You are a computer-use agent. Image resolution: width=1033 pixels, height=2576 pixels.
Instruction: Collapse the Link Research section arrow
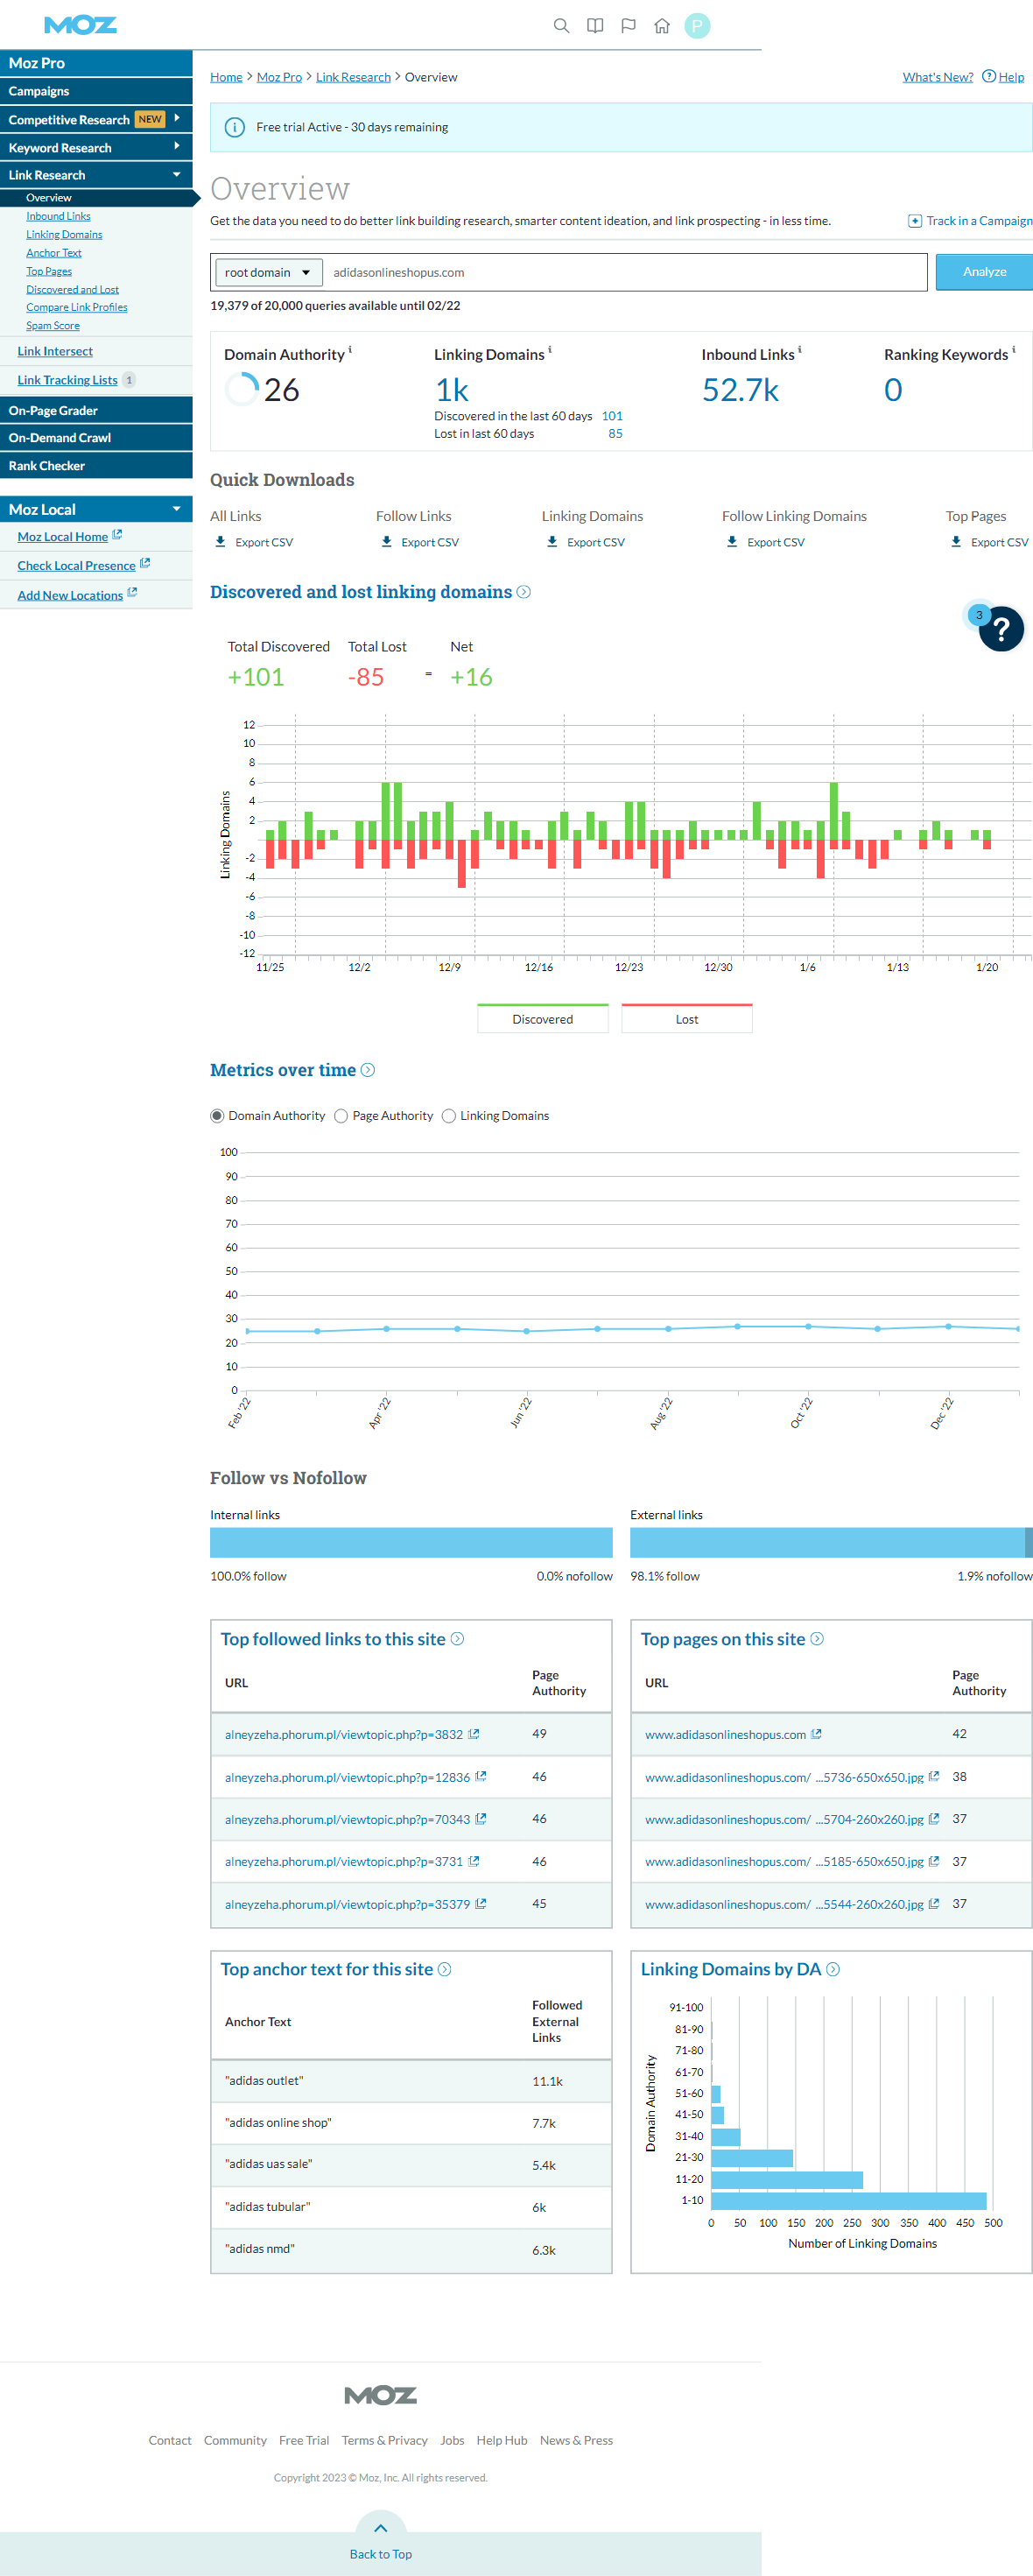pos(177,174)
